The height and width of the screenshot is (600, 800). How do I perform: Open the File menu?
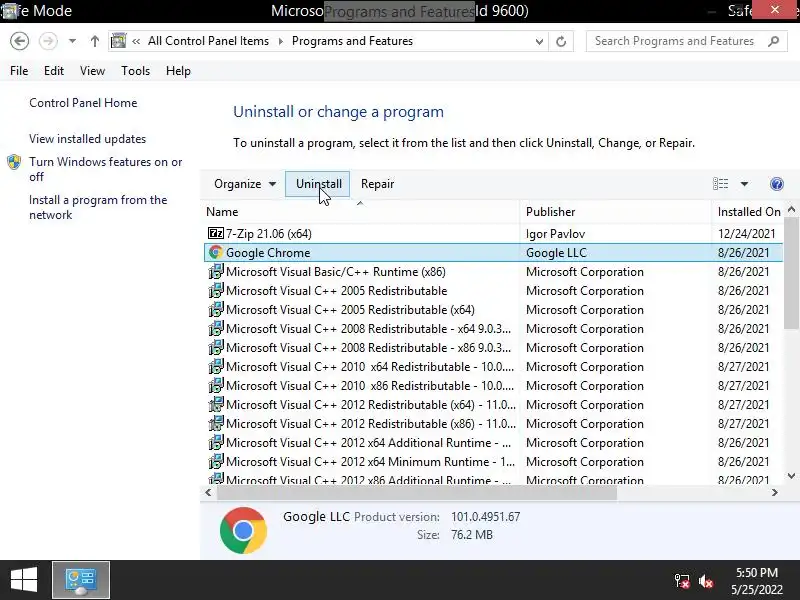click(x=19, y=71)
